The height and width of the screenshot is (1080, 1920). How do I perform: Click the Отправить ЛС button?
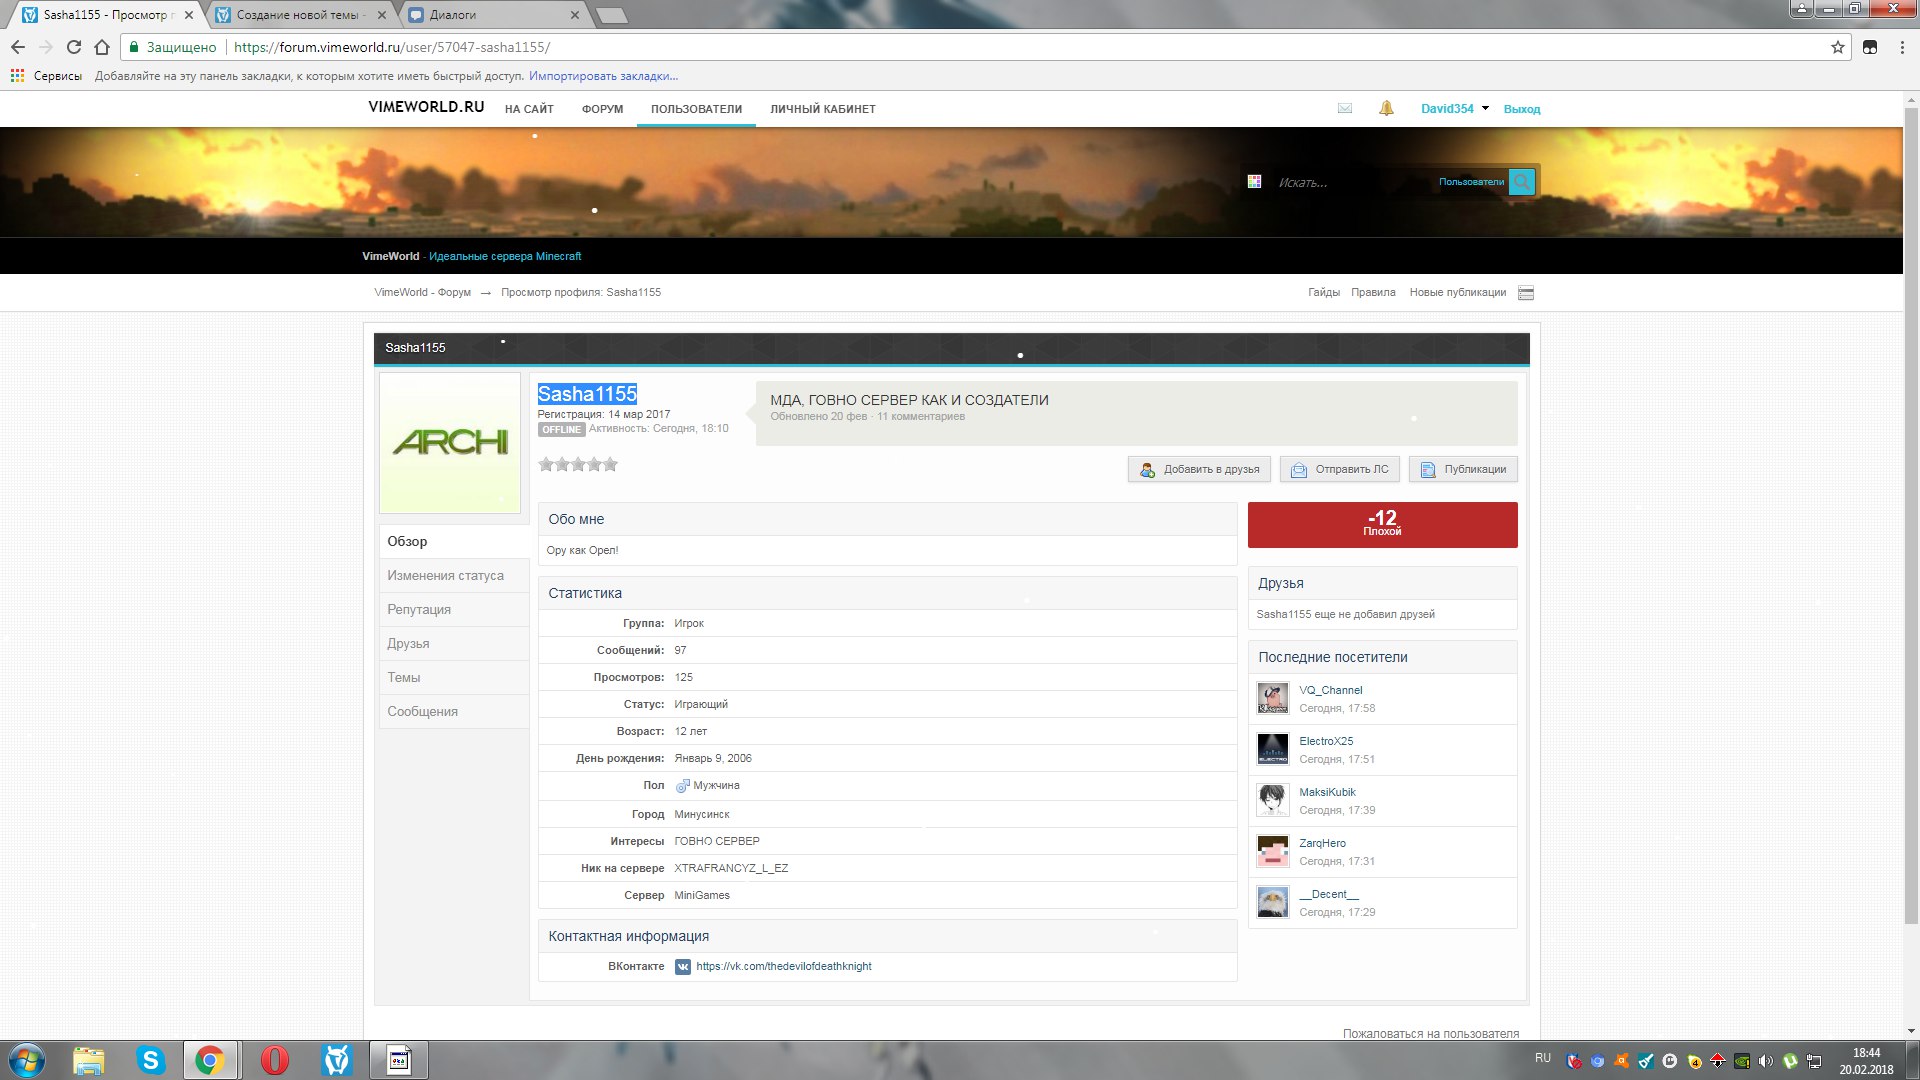click(x=1340, y=469)
